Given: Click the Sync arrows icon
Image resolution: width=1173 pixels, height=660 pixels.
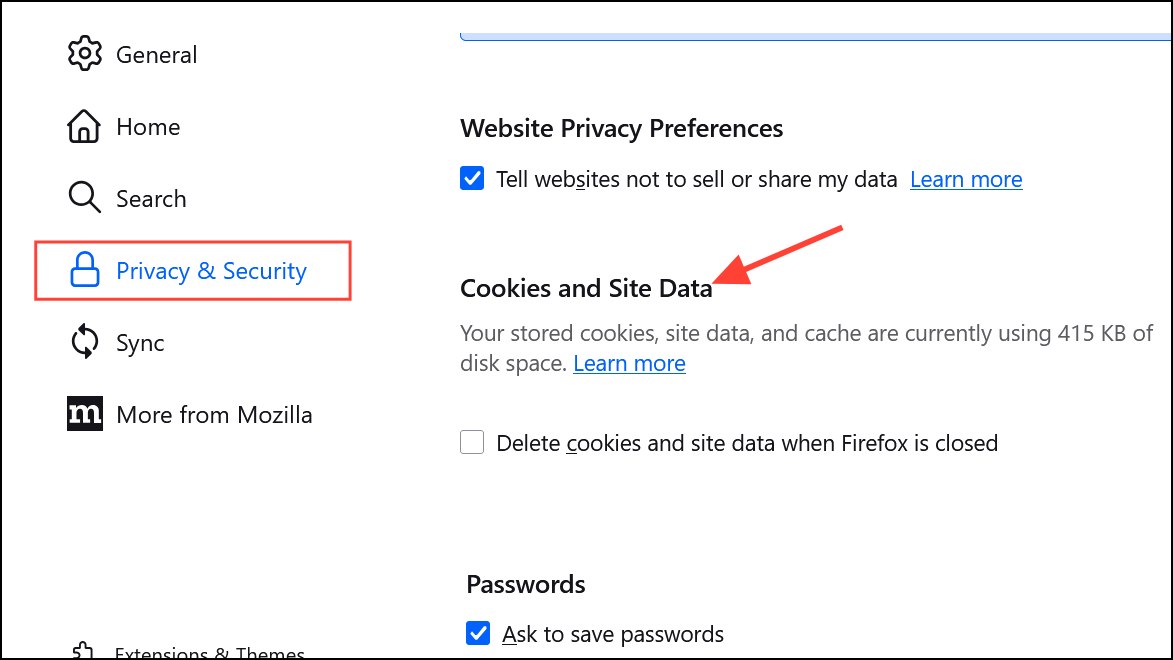Looking at the screenshot, I should pyautogui.click(x=85, y=341).
